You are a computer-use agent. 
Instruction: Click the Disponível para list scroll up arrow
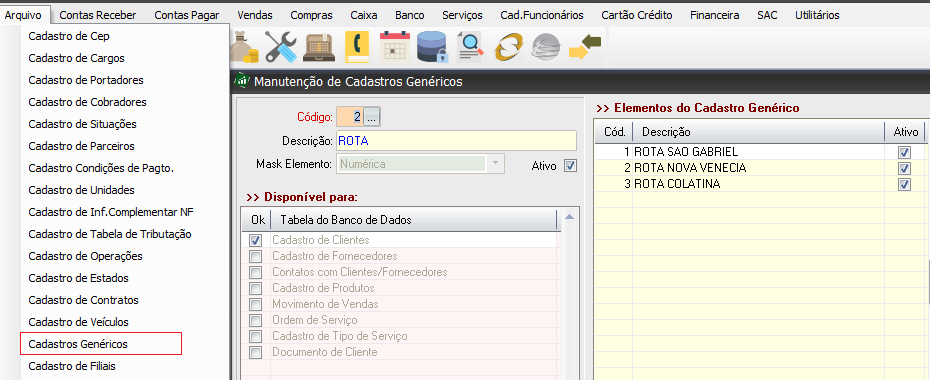point(569,218)
